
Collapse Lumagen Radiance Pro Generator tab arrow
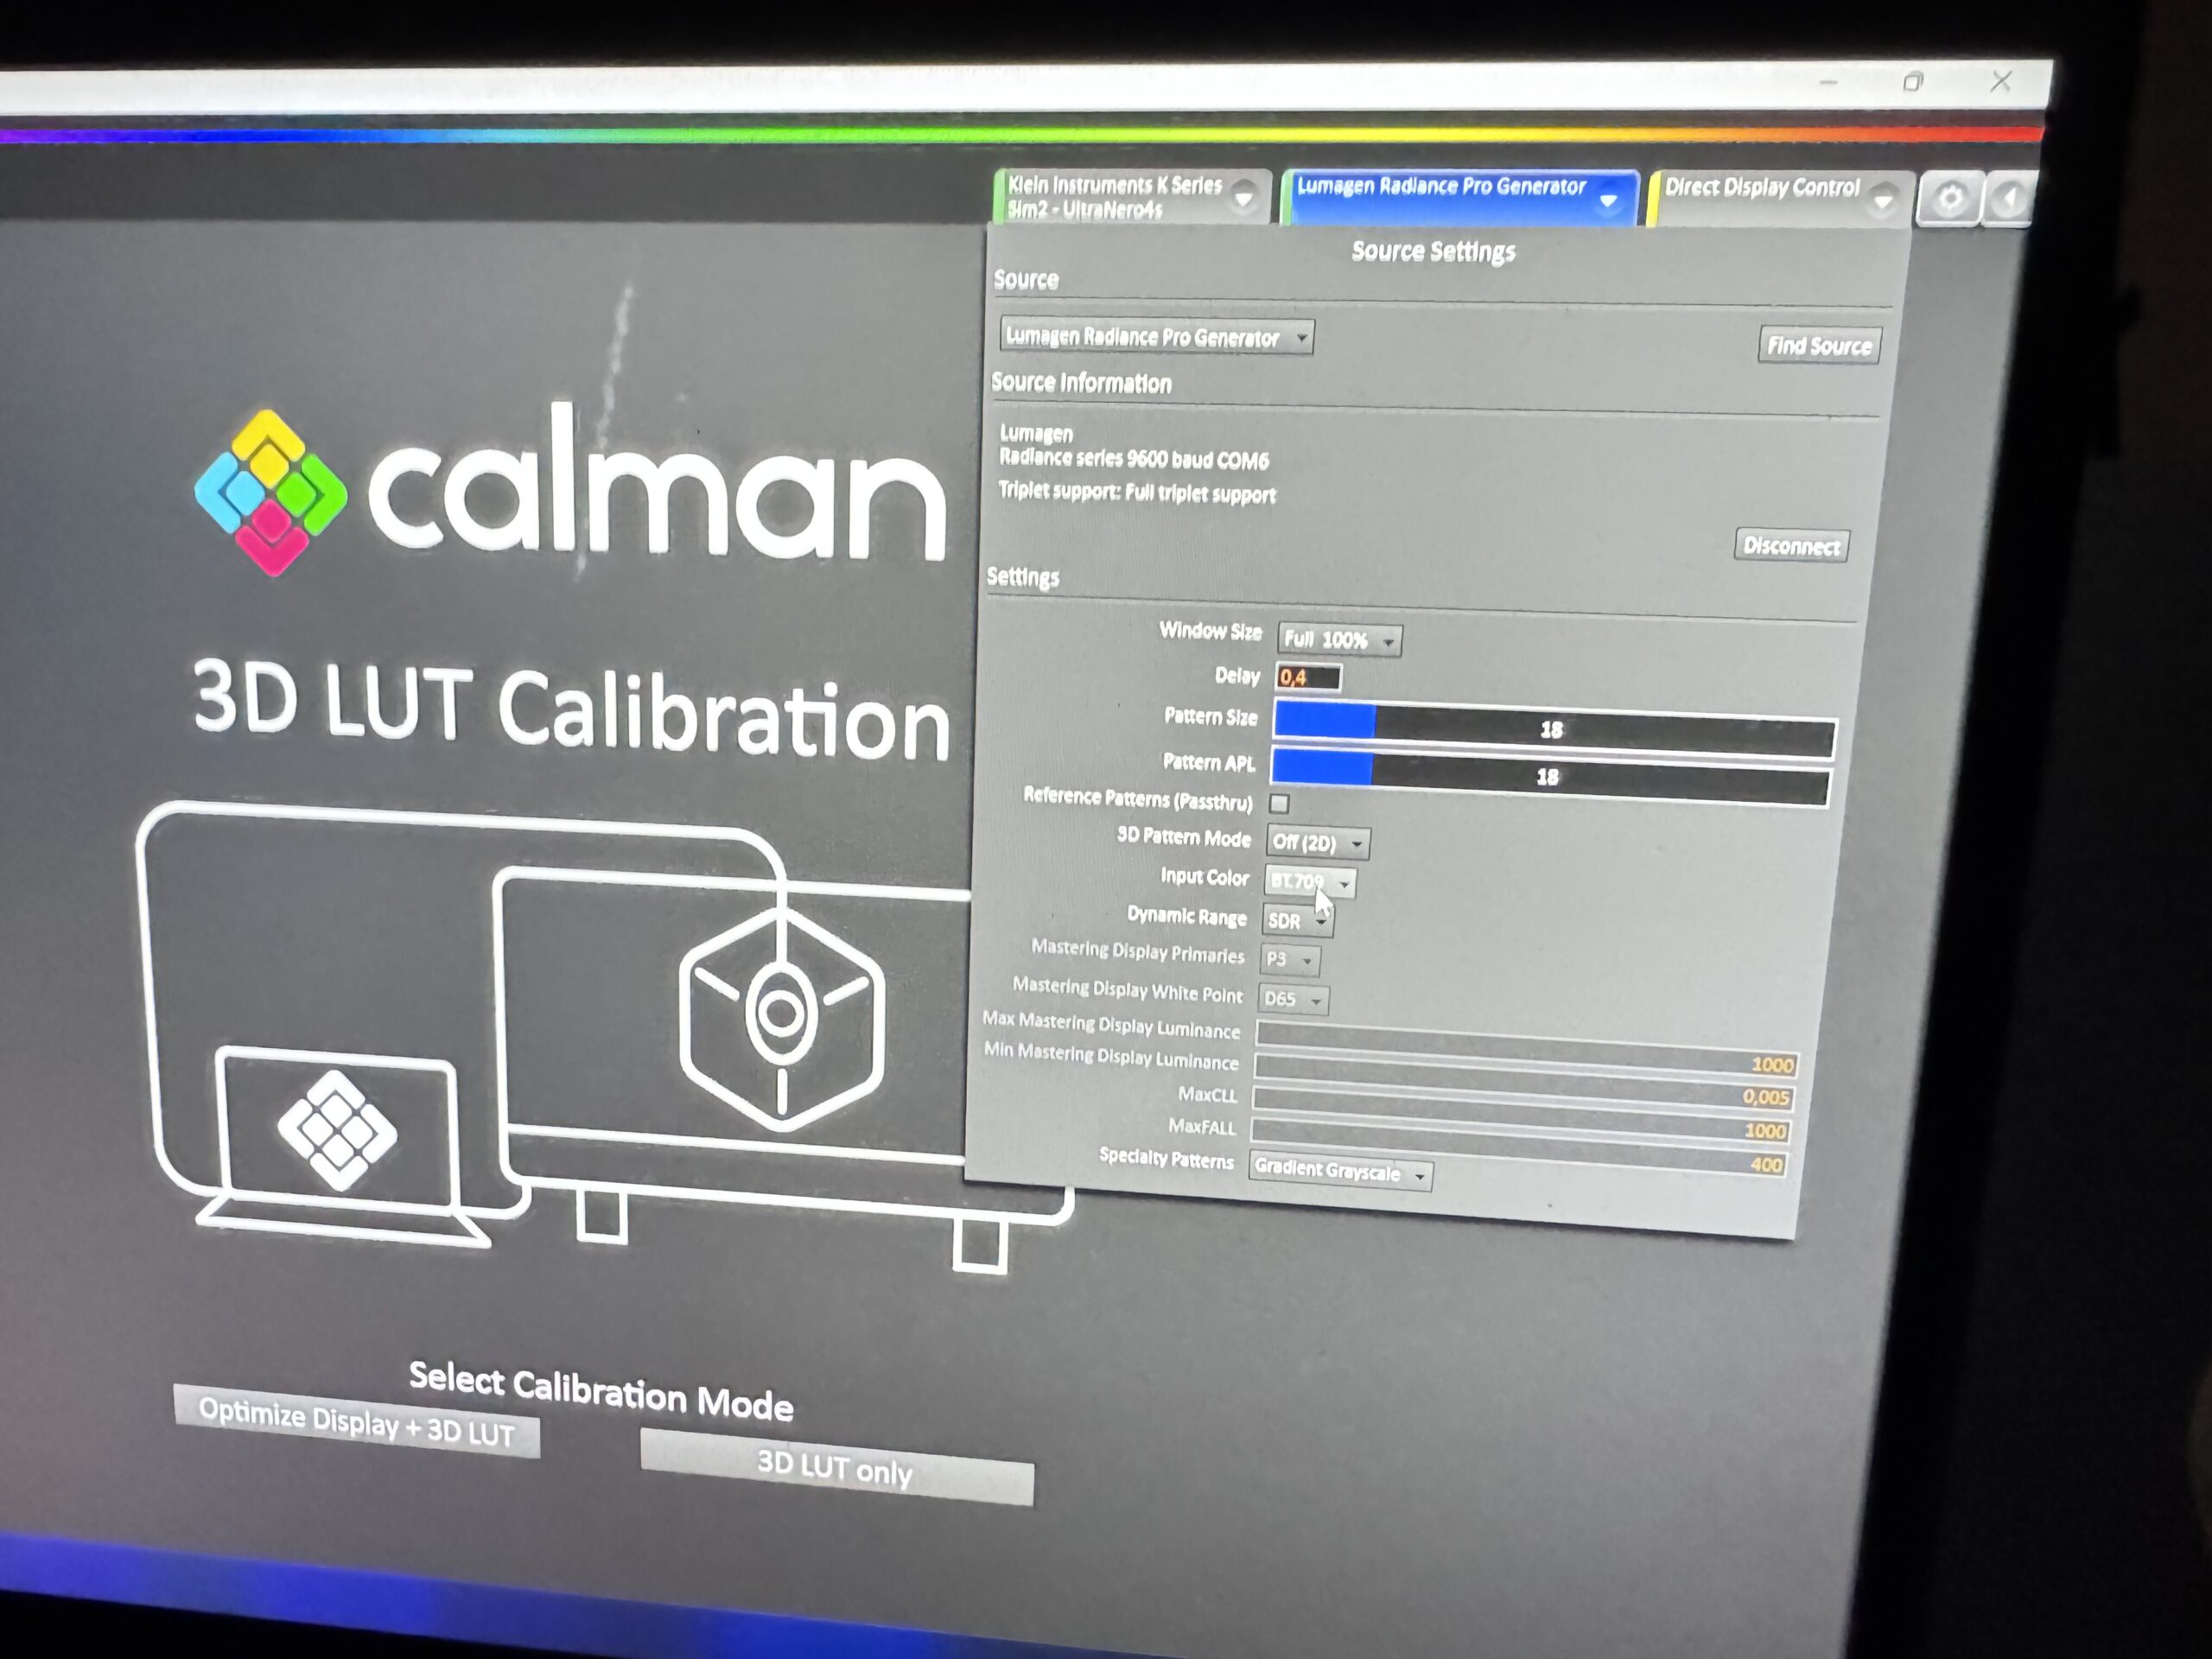tap(1608, 200)
